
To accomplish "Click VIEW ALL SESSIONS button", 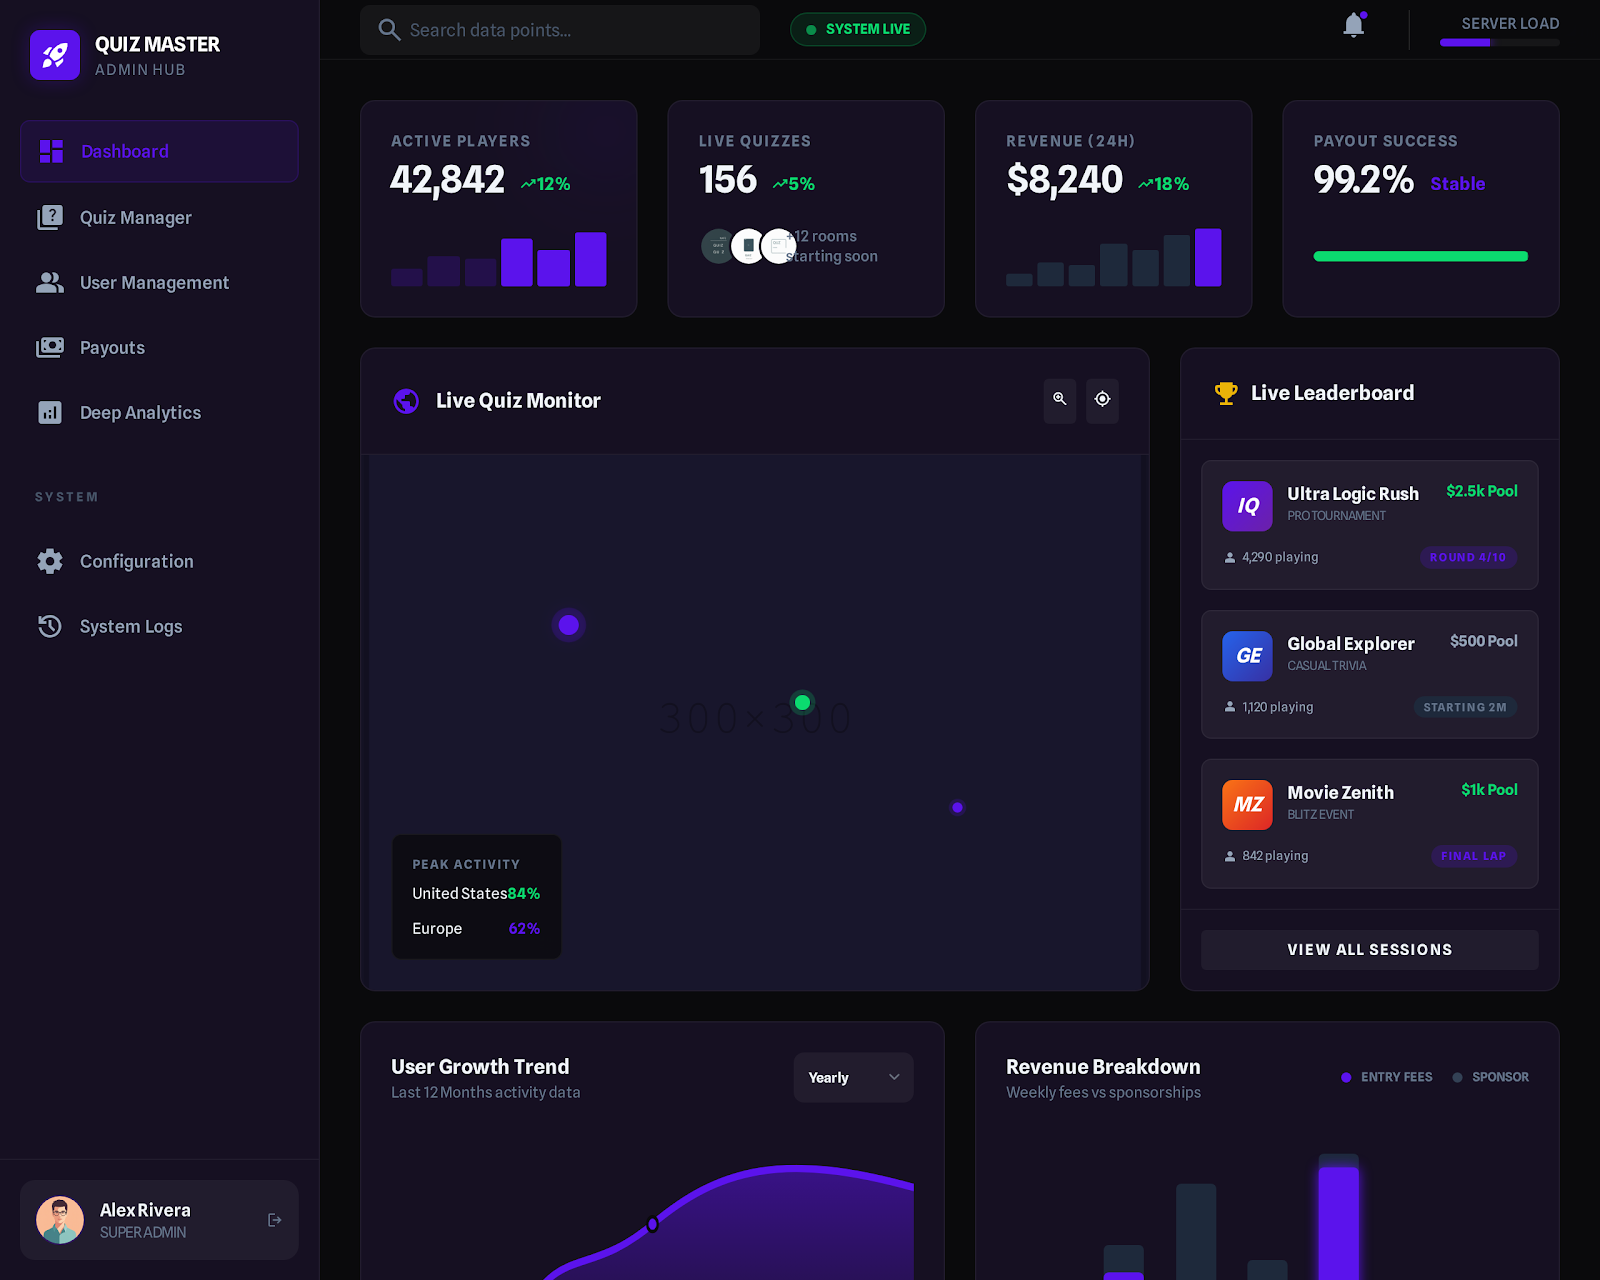I will pos(1369,949).
